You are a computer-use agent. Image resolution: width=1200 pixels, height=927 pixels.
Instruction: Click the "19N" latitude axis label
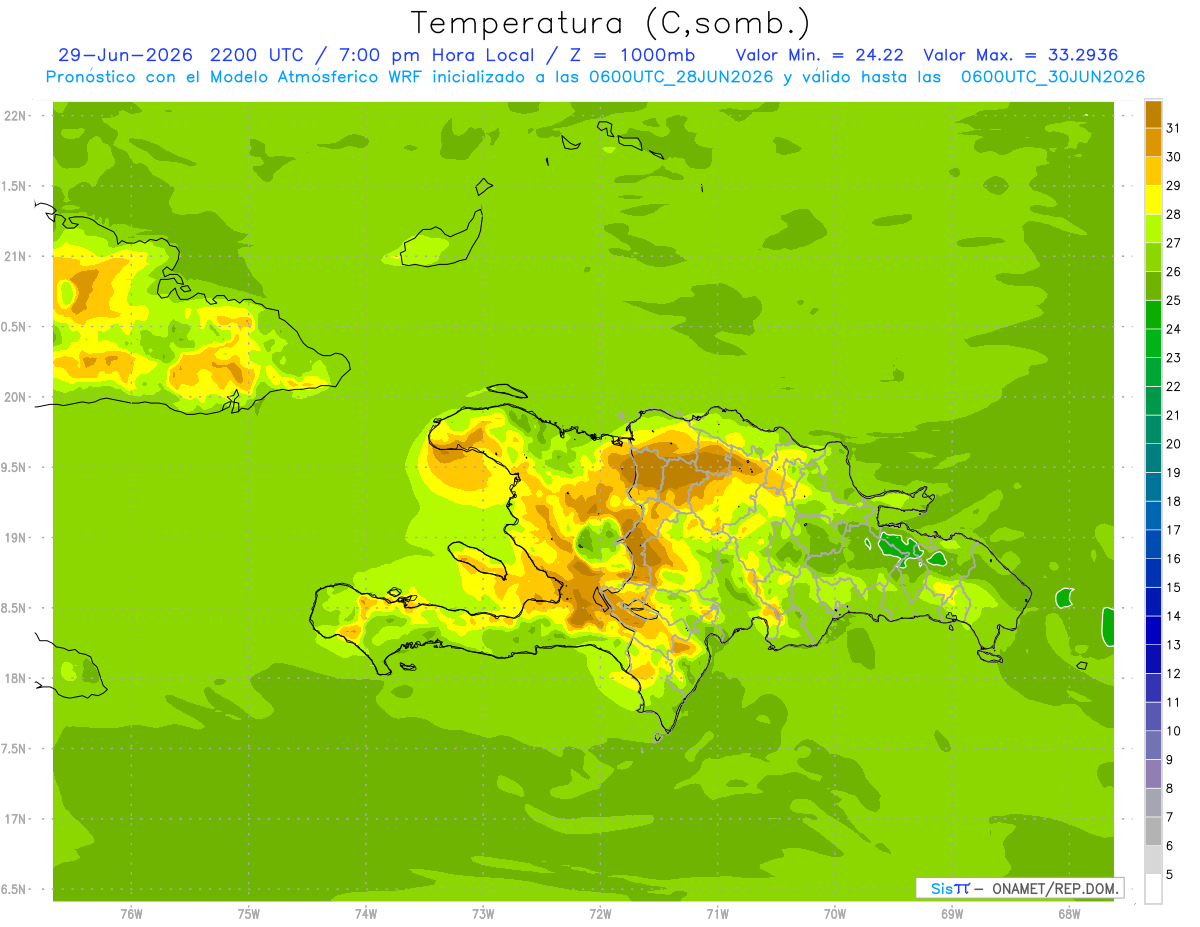17,538
